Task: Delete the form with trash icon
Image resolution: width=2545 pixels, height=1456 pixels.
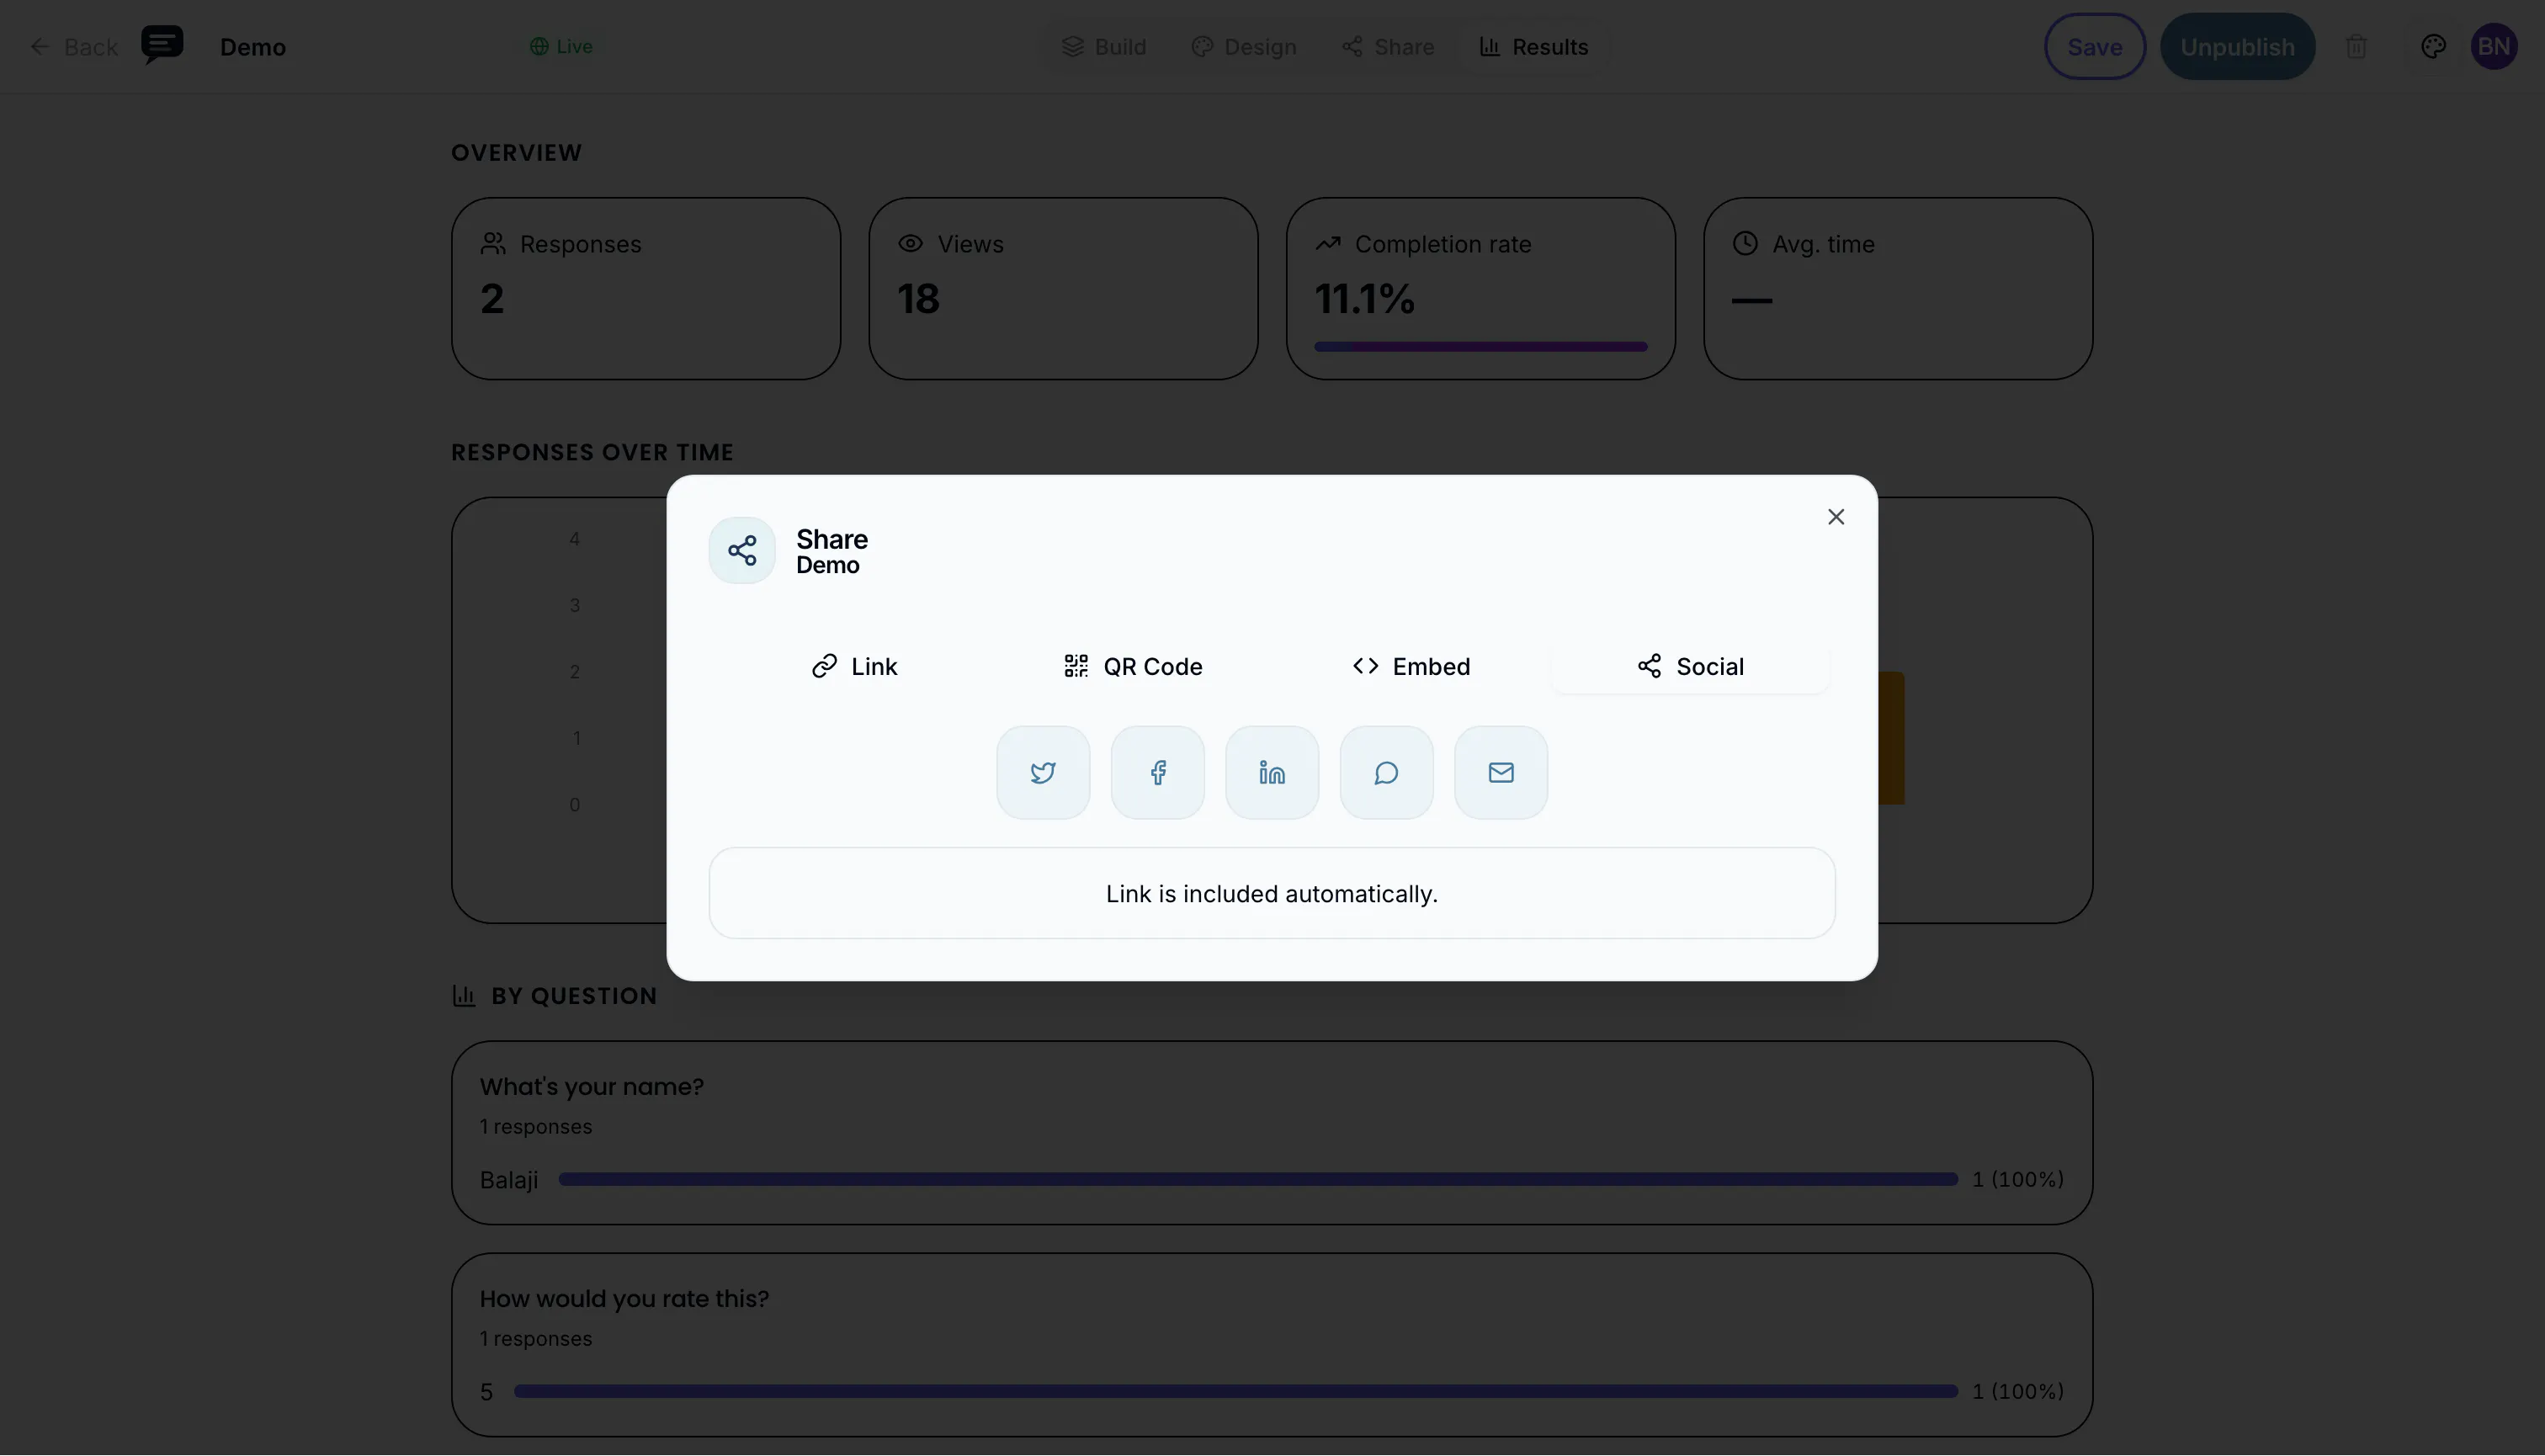Action: point(2356,47)
